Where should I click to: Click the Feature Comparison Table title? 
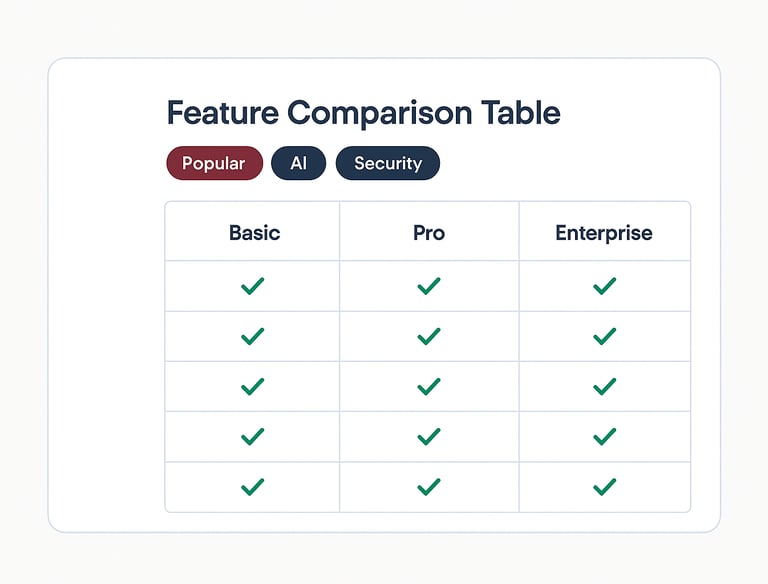[363, 113]
